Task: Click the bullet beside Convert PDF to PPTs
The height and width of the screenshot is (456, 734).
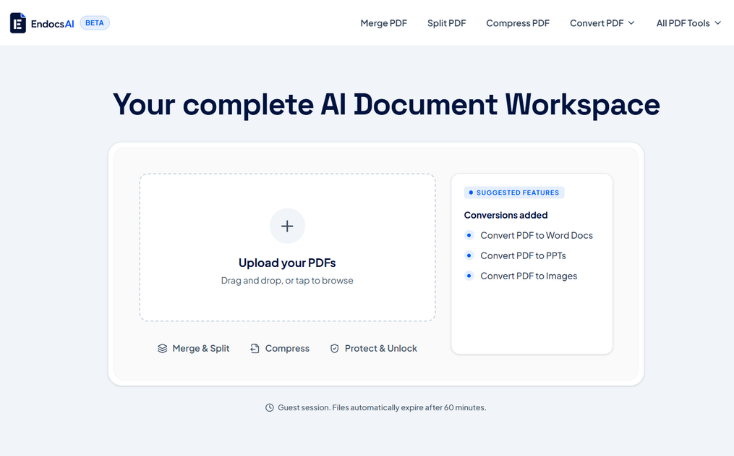Action: 469,255
